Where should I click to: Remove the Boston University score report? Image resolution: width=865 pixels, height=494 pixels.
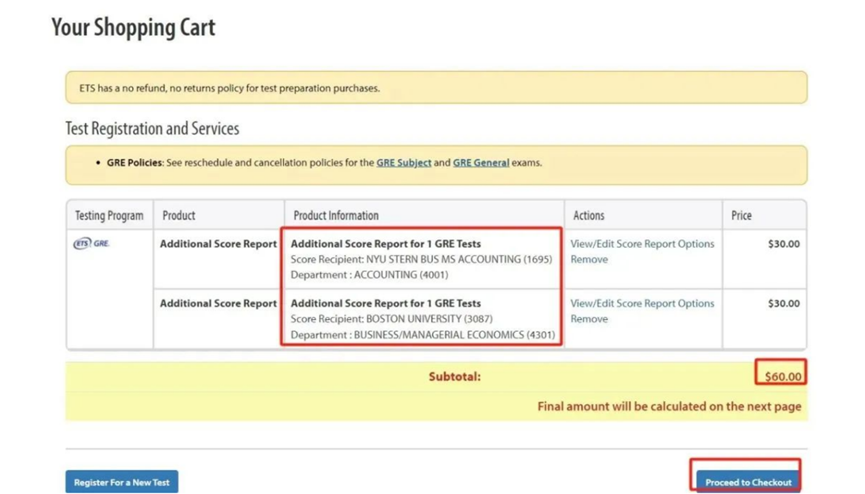pos(589,319)
